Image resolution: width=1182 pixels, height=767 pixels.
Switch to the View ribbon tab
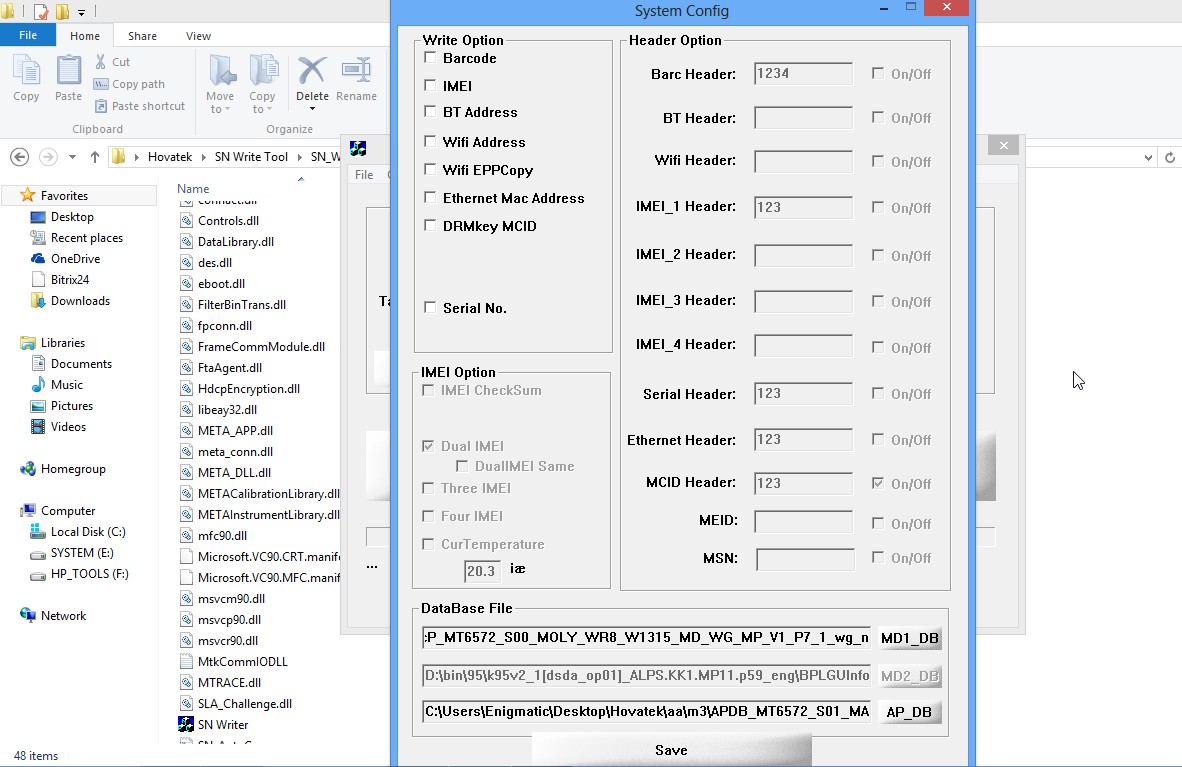tap(198, 35)
